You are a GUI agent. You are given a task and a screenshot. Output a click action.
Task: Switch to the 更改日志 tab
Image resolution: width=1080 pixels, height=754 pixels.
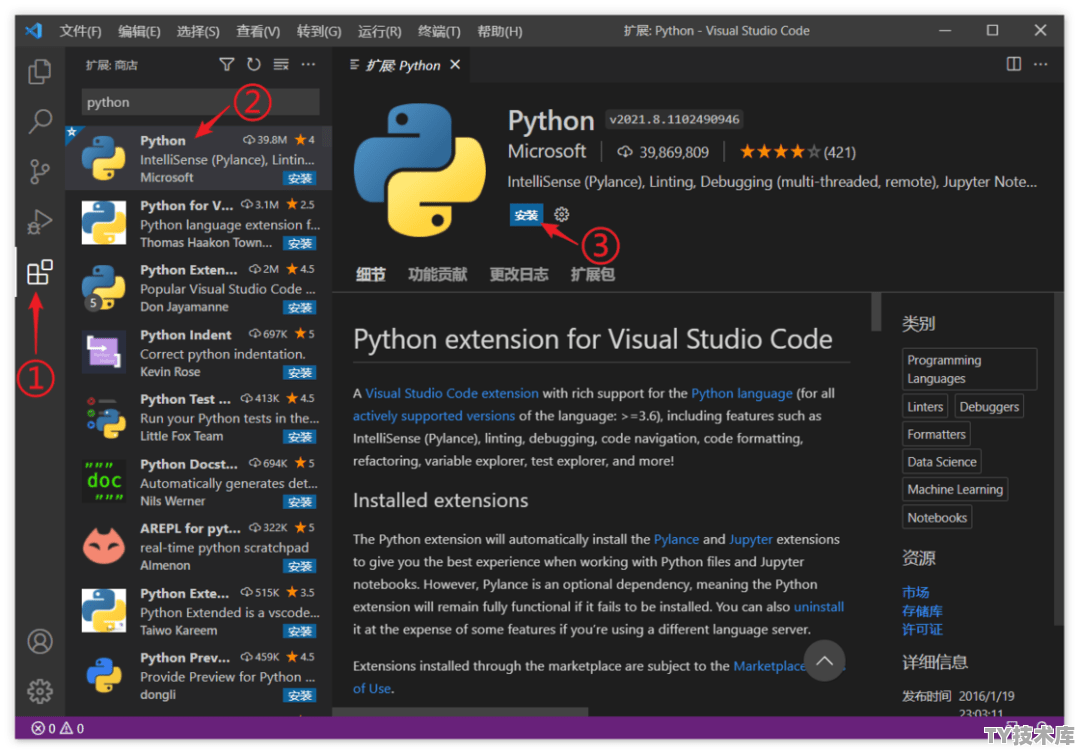point(519,275)
